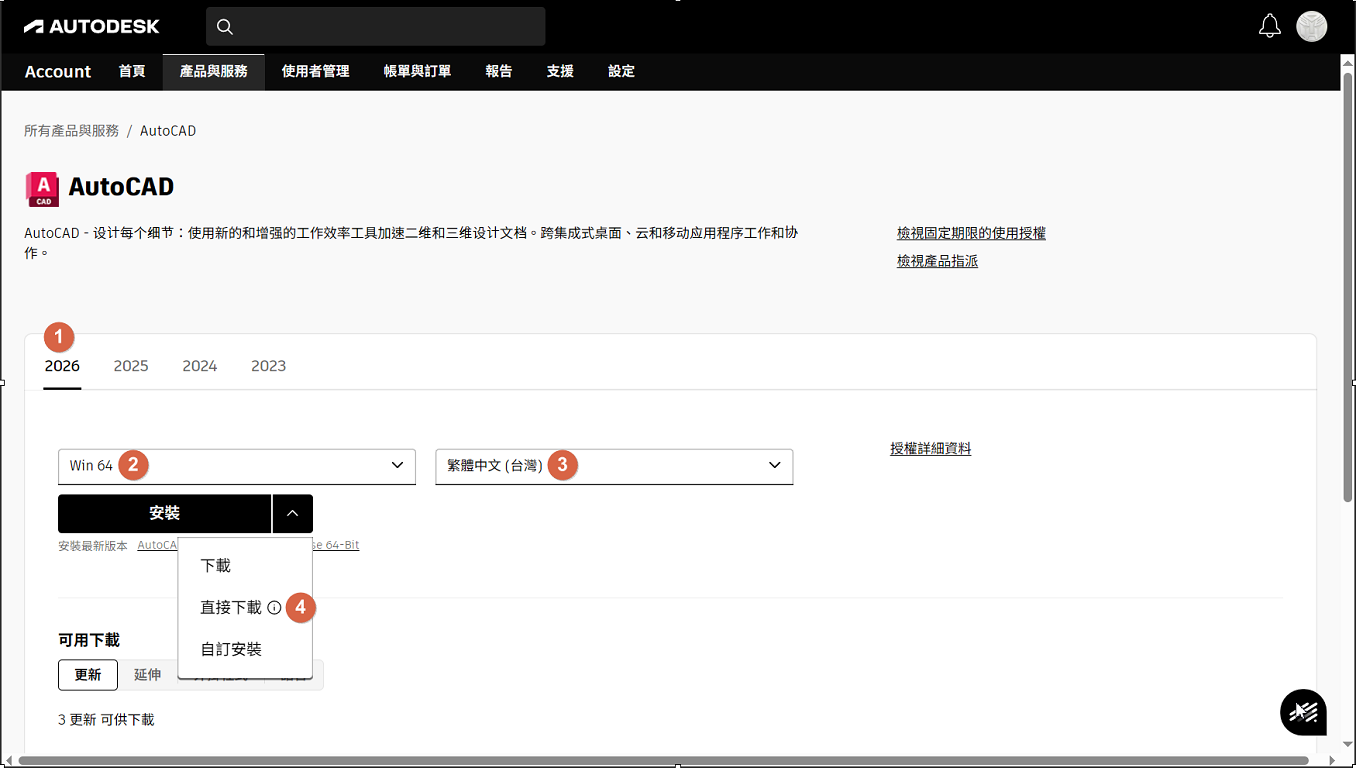Choose 直接下載 from the install menu

click(x=231, y=608)
